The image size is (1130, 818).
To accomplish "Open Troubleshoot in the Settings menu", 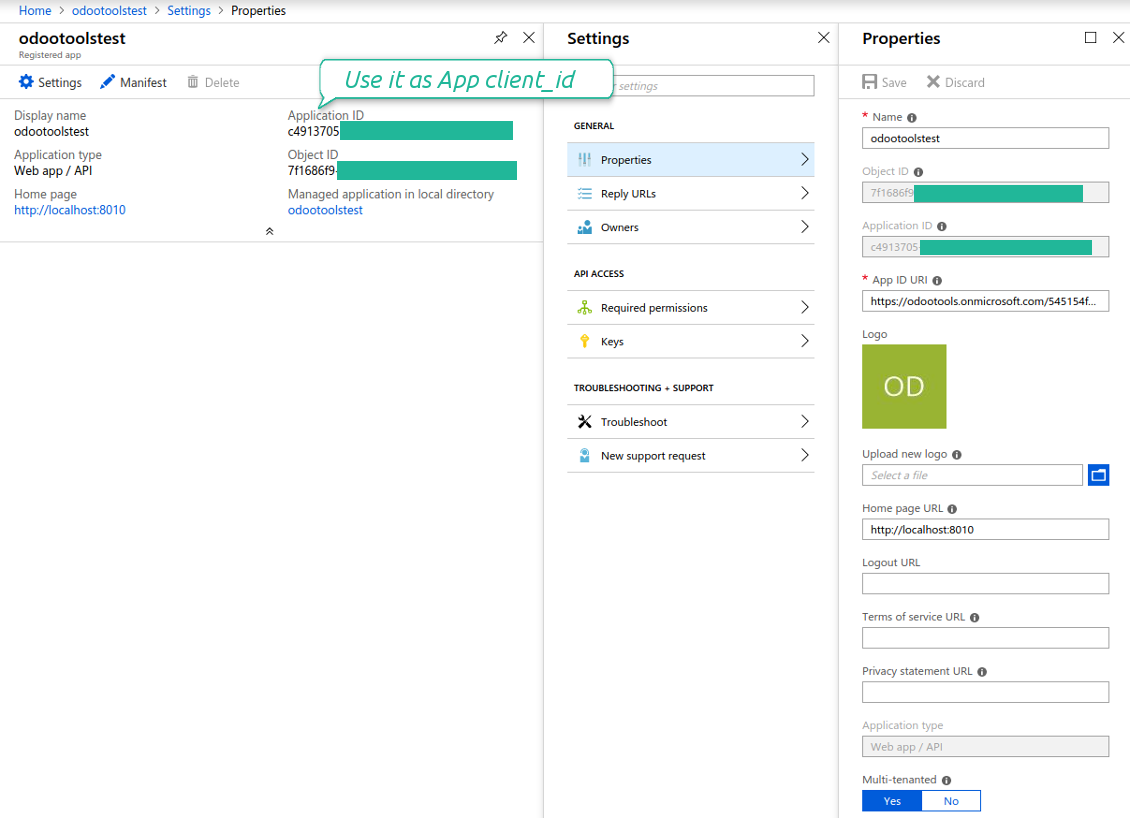I will tap(690, 422).
